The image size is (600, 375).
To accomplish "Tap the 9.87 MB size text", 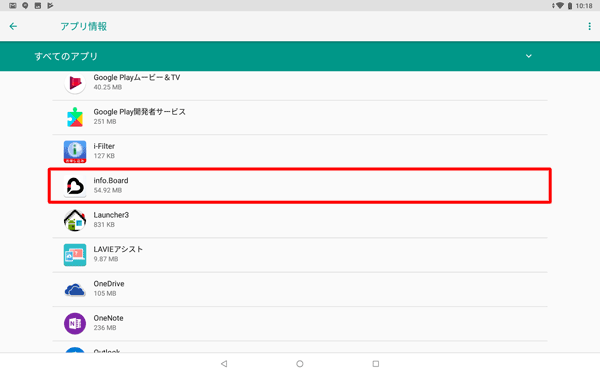I will click(106, 259).
